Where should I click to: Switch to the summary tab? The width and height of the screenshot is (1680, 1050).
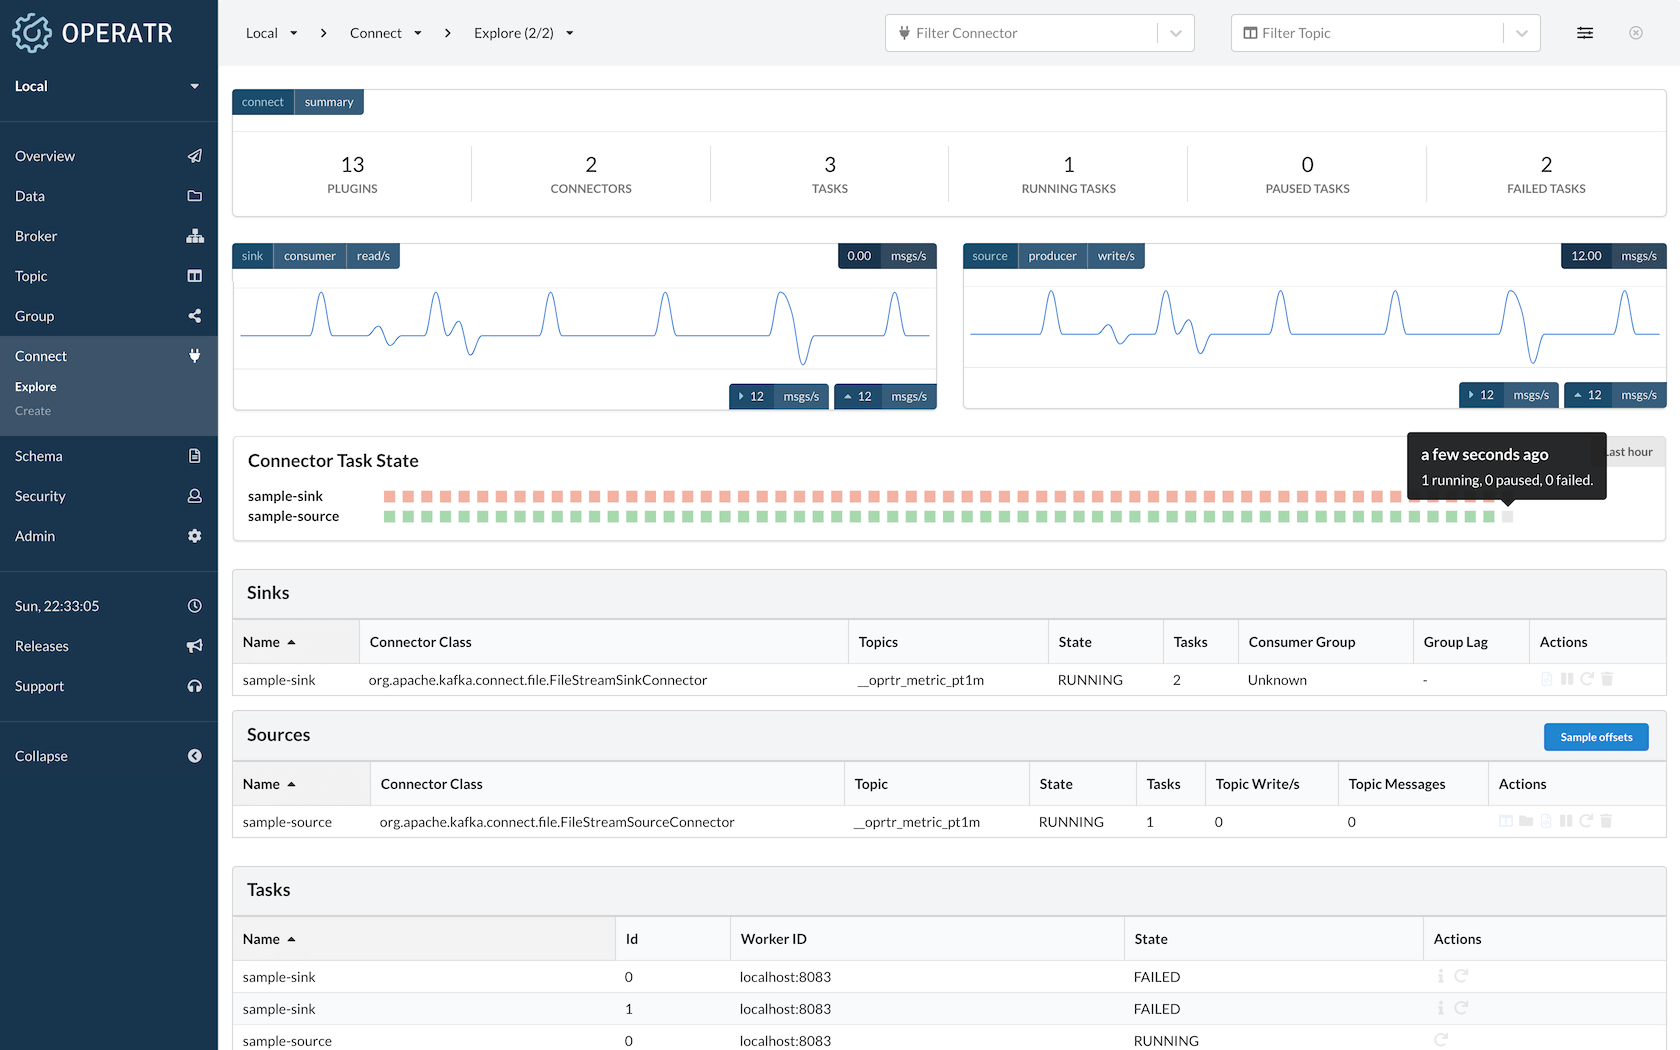[x=328, y=101]
